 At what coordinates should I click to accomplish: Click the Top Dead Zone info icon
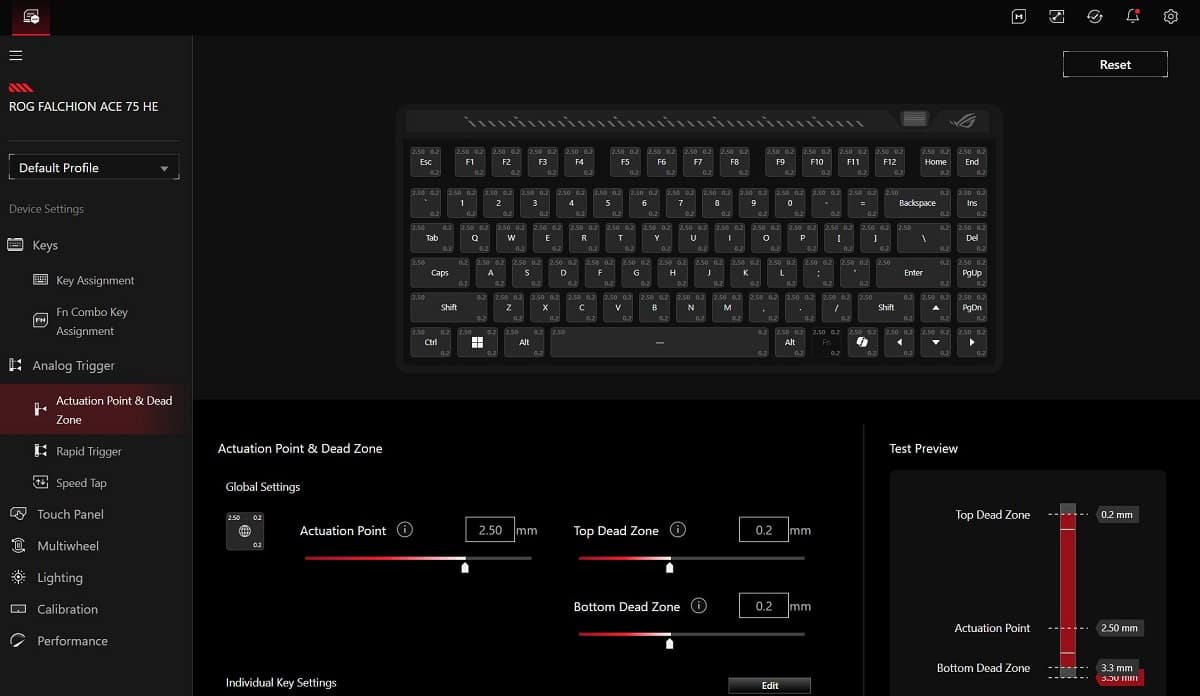point(678,530)
